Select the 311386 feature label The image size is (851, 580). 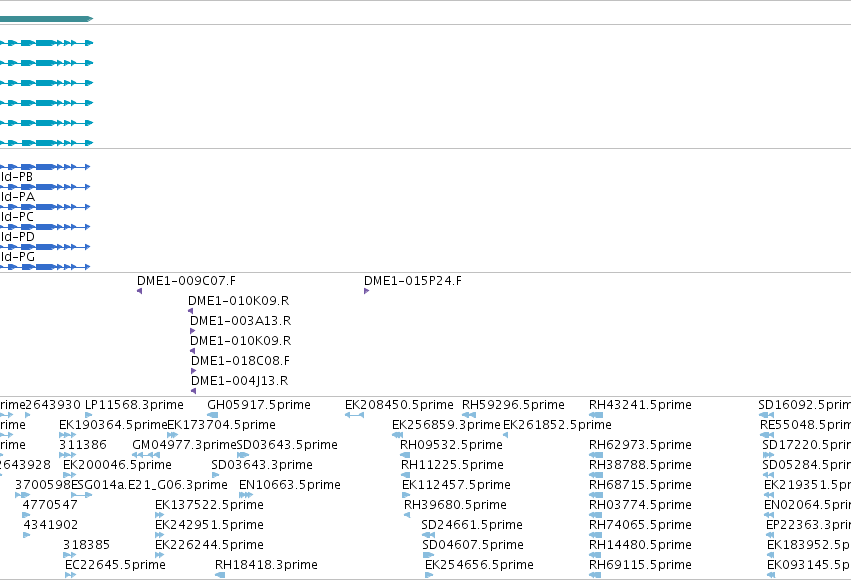(x=83, y=445)
